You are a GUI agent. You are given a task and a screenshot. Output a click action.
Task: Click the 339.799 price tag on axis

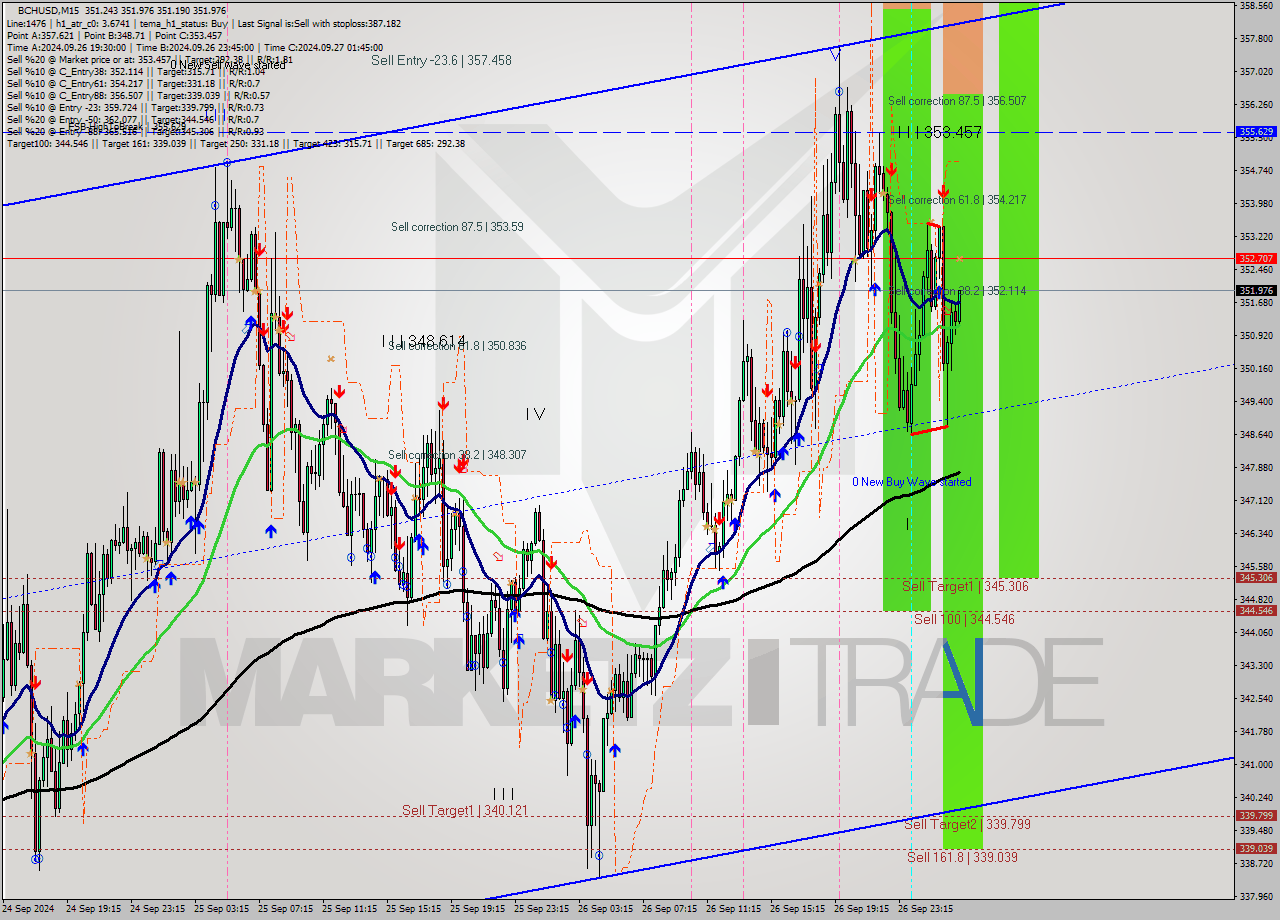pyautogui.click(x=1256, y=816)
